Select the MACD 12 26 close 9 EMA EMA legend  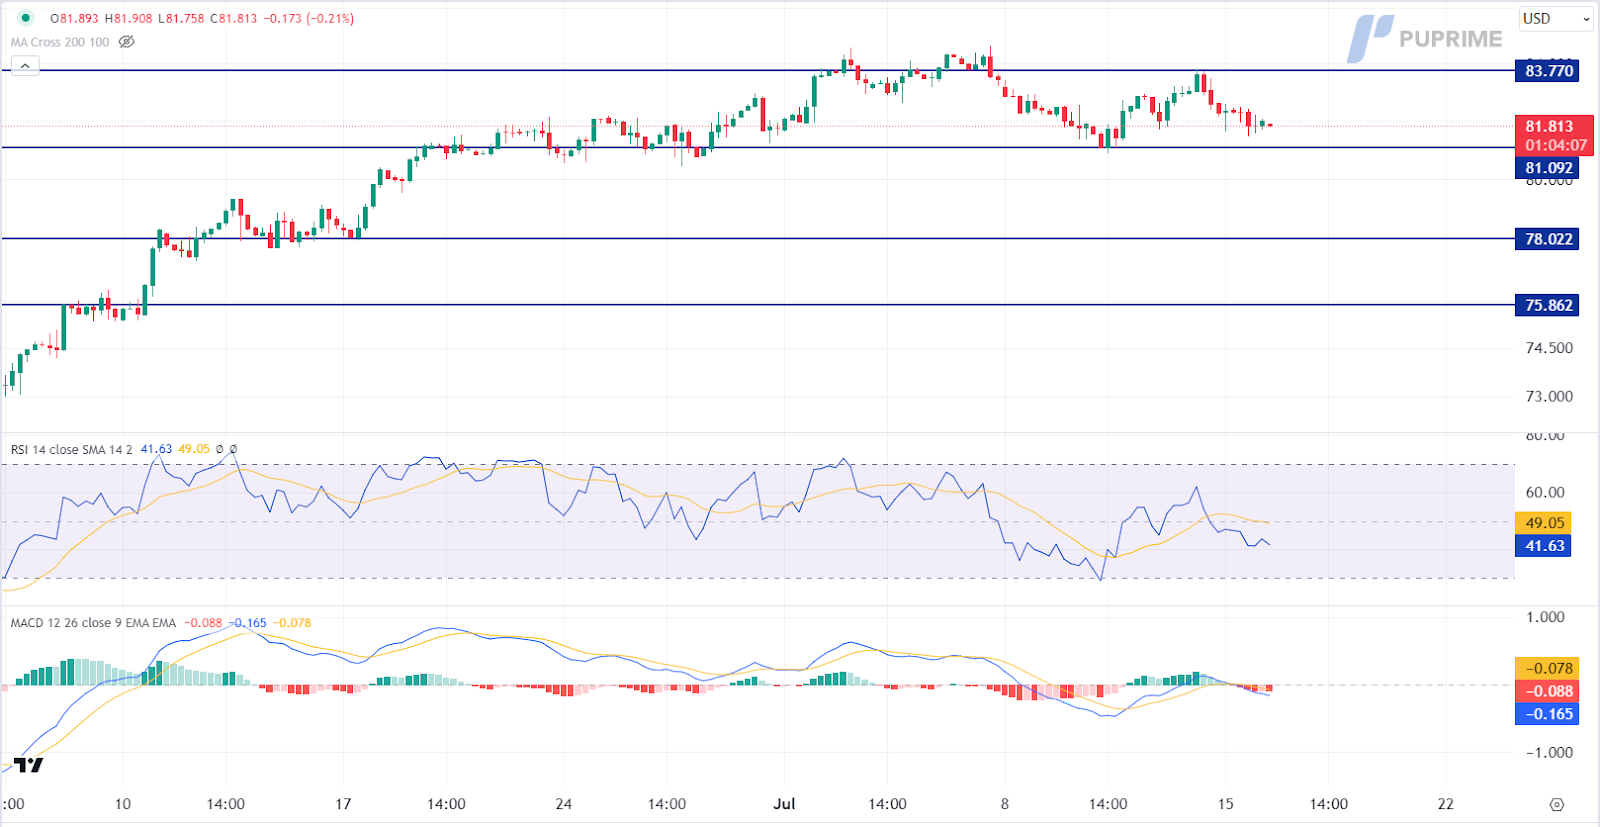pos(93,623)
